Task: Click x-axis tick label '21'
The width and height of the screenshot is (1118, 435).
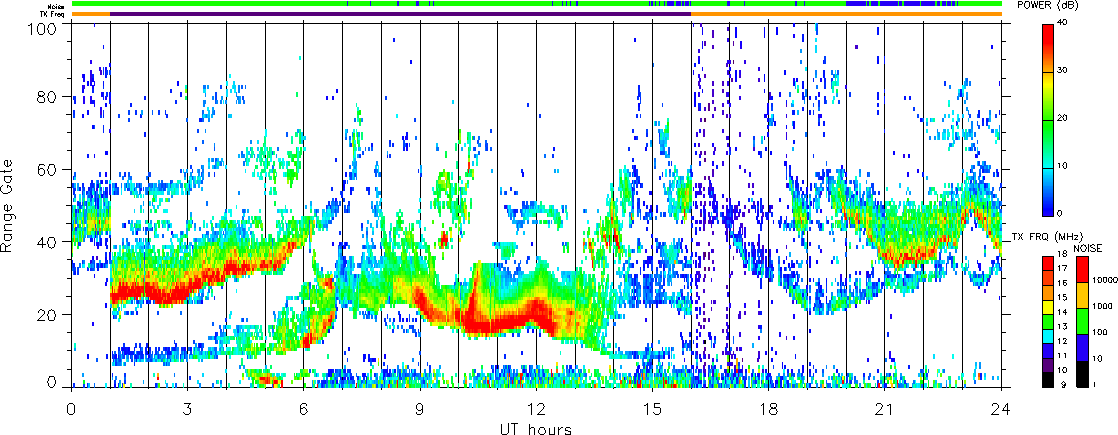Action: (885, 408)
